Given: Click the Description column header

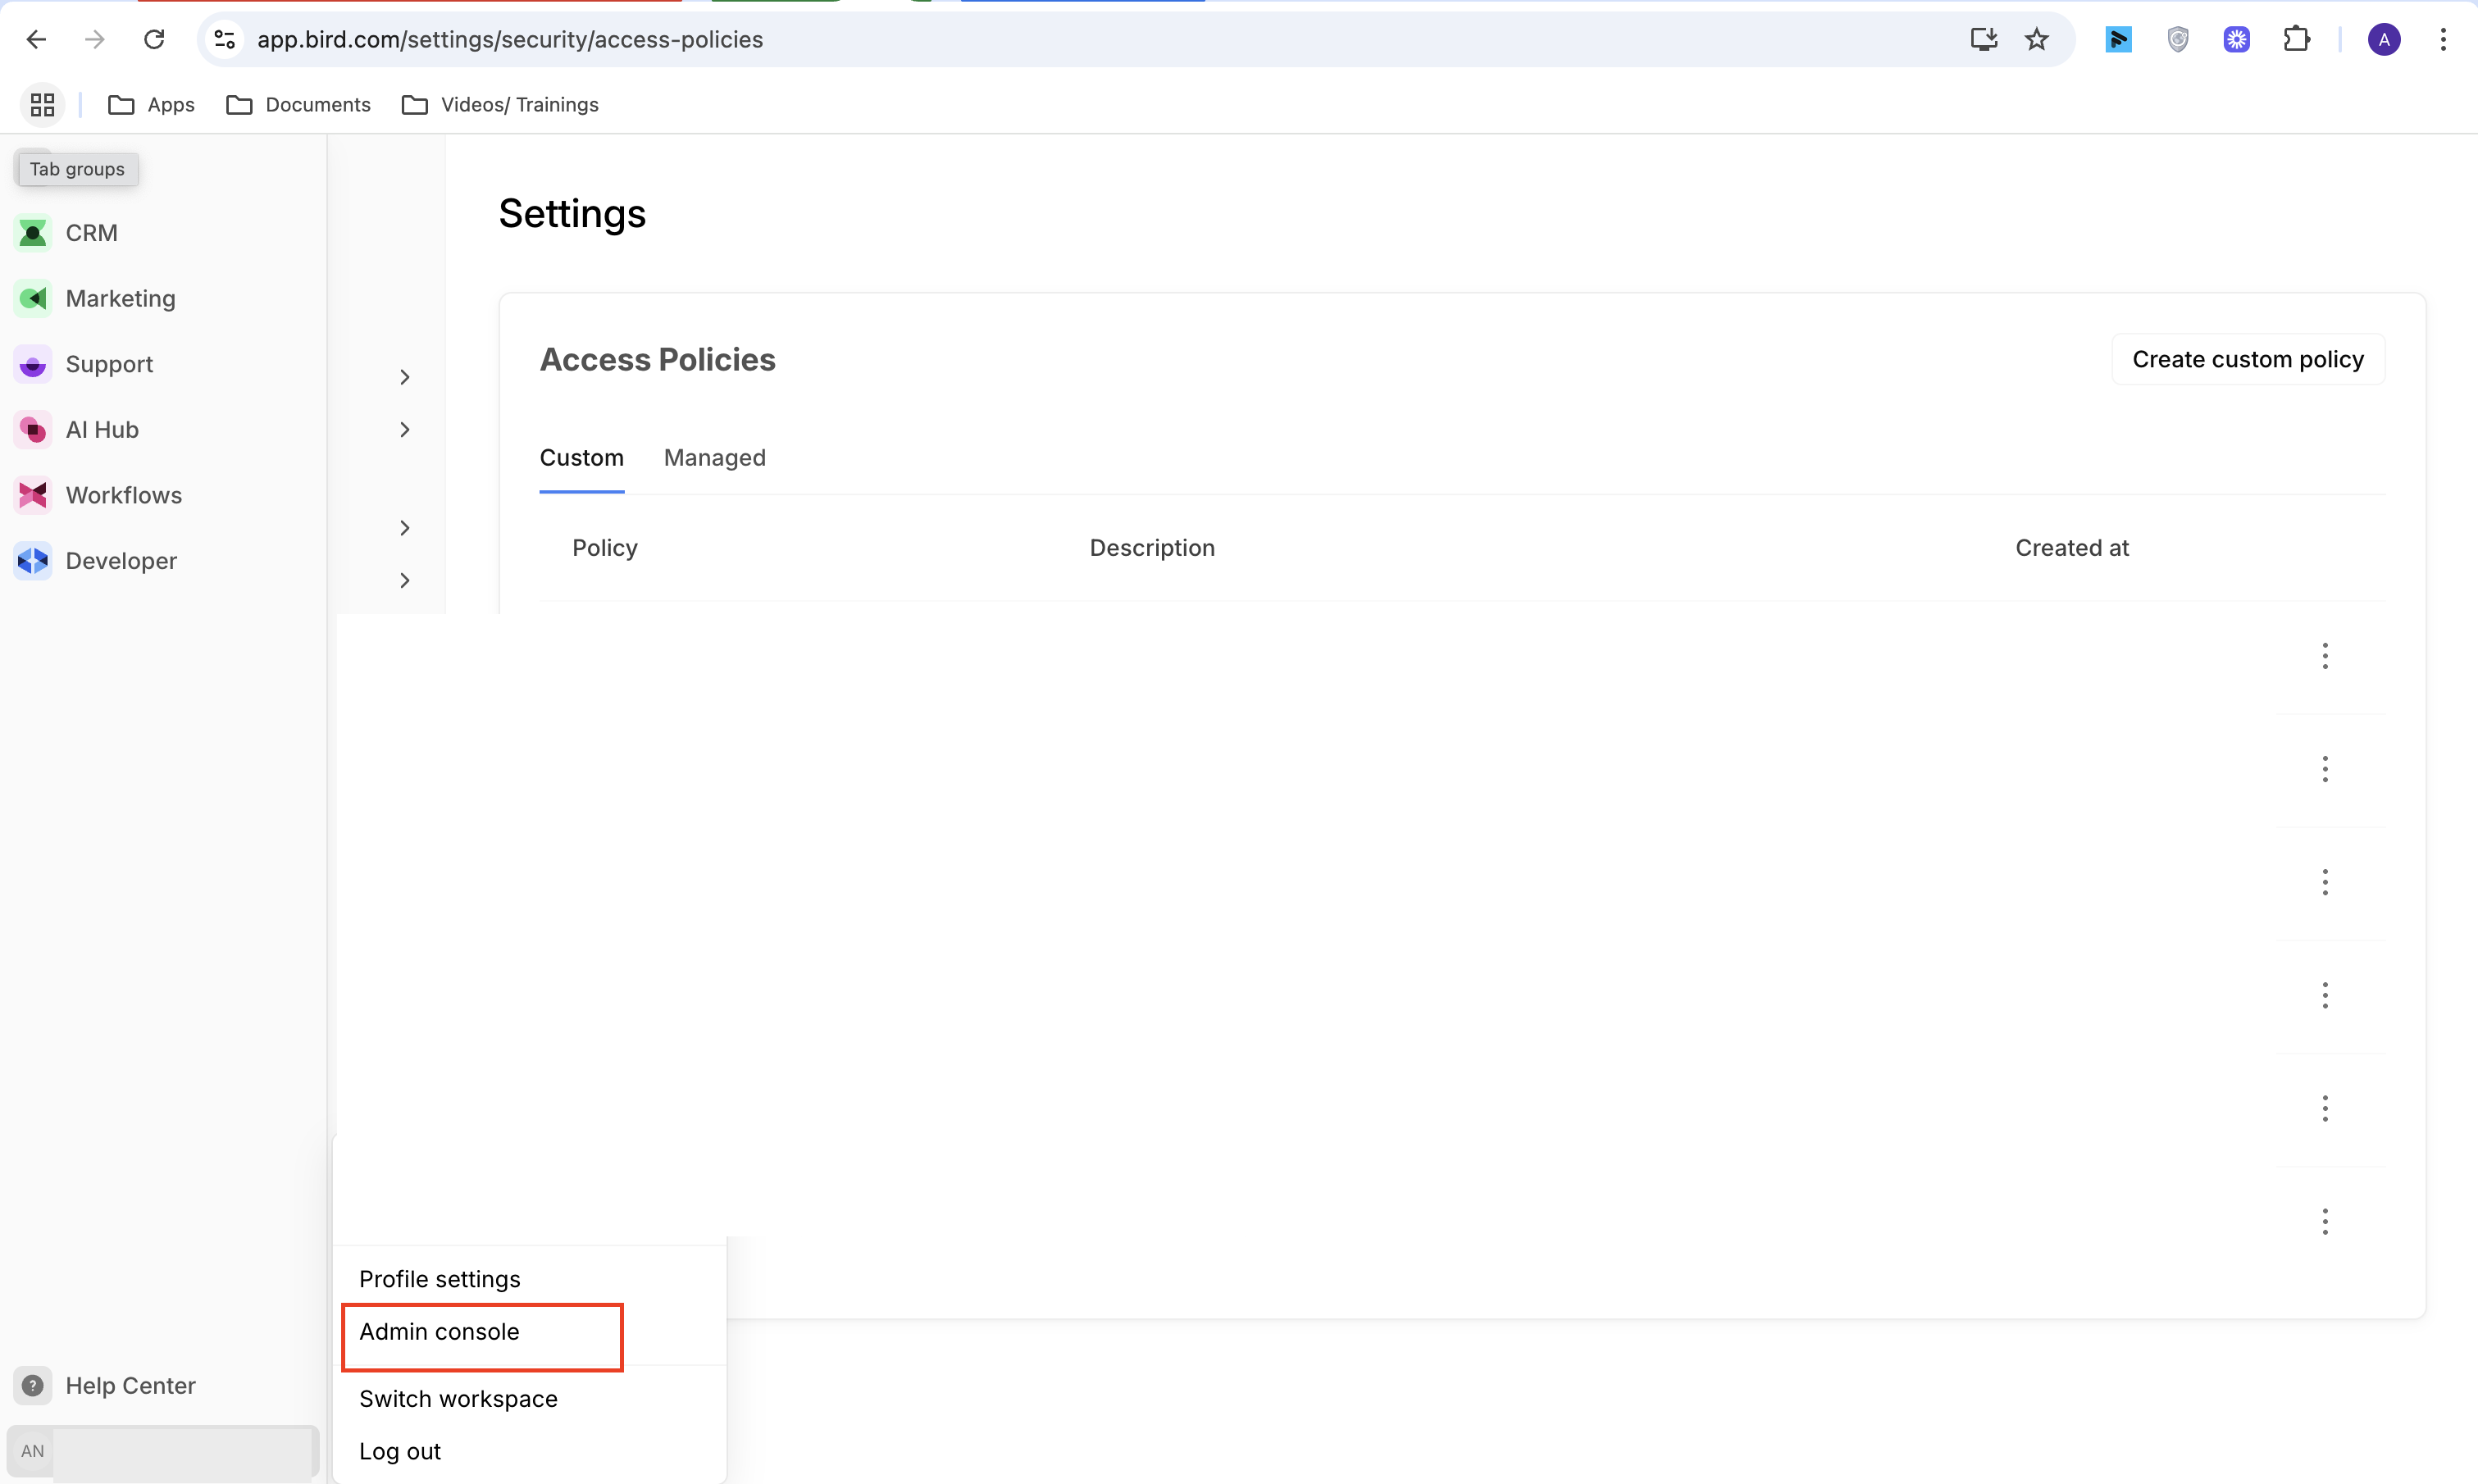Looking at the screenshot, I should pos(1152,548).
